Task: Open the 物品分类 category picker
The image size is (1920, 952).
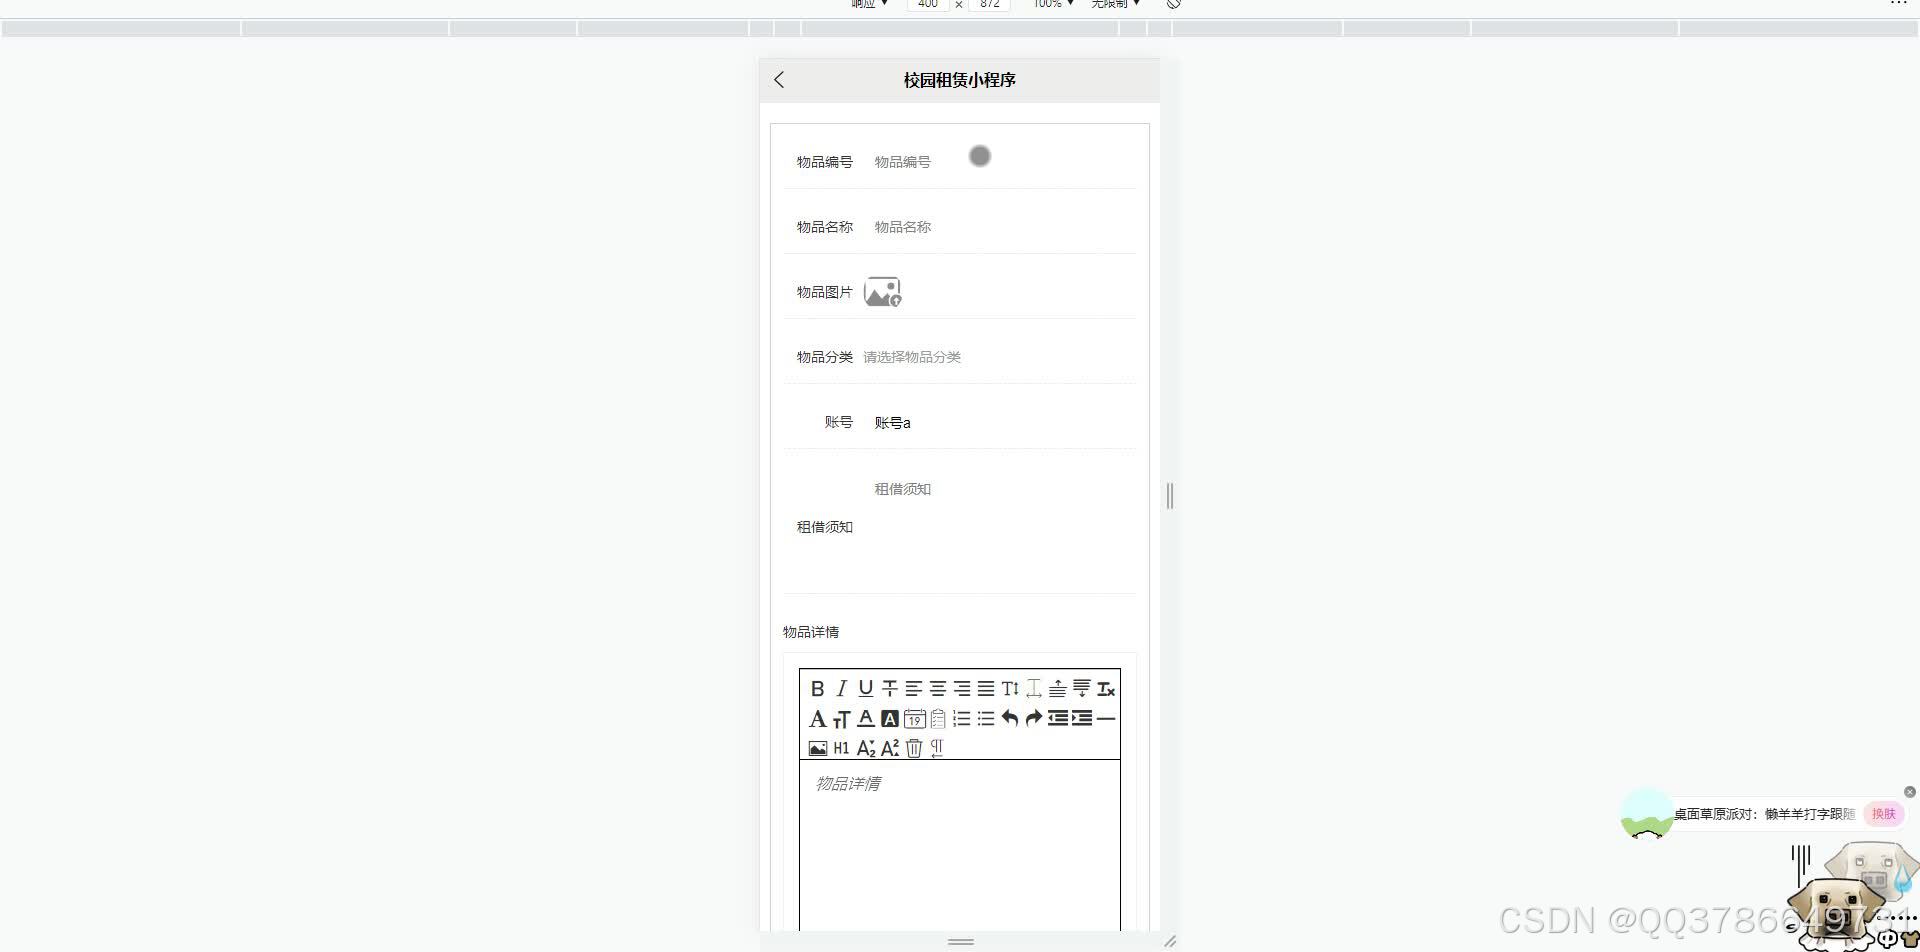Action: pos(911,357)
